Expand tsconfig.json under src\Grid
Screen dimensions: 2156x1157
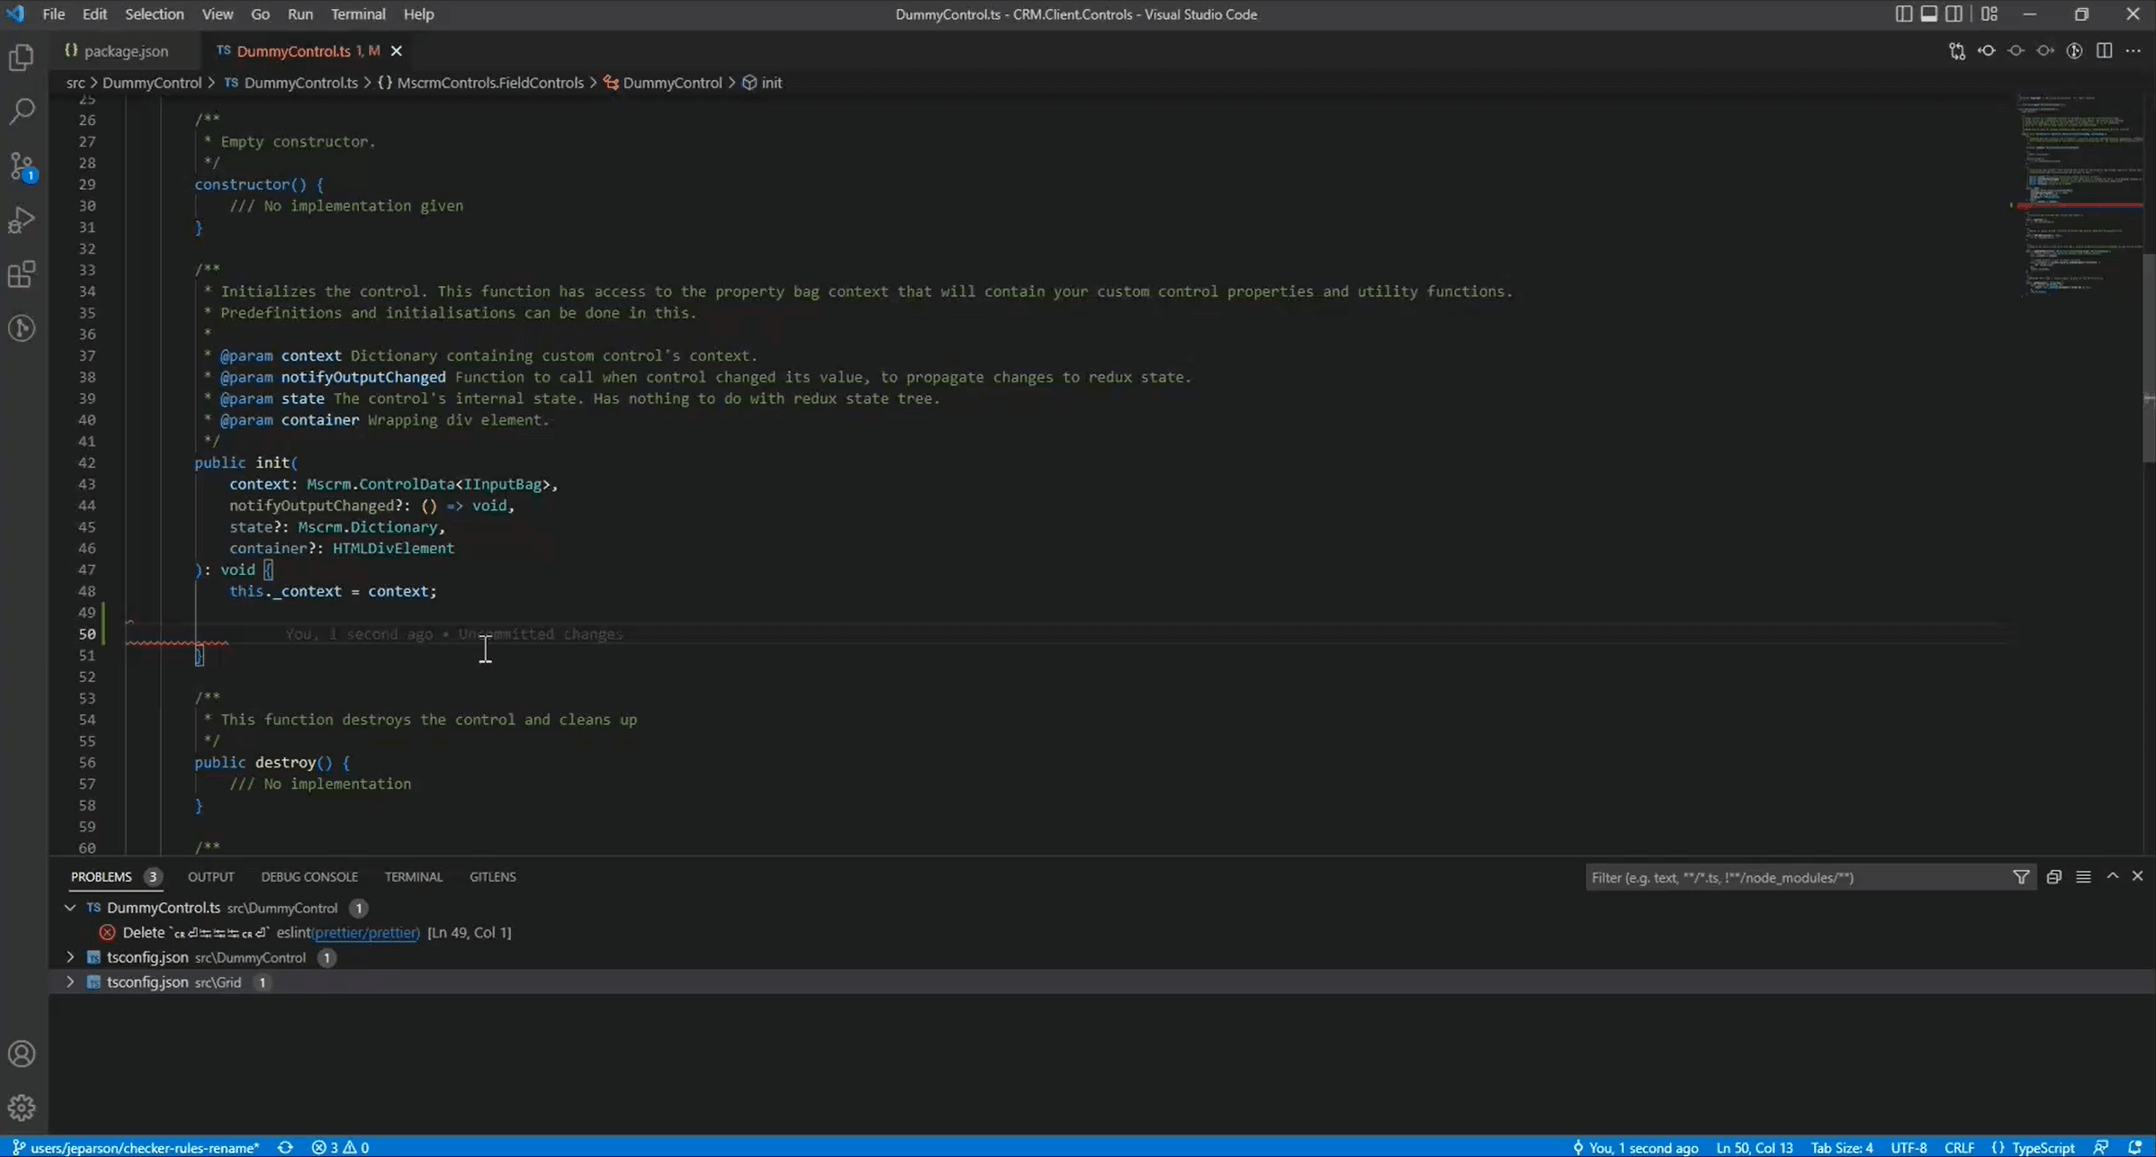(x=70, y=982)
